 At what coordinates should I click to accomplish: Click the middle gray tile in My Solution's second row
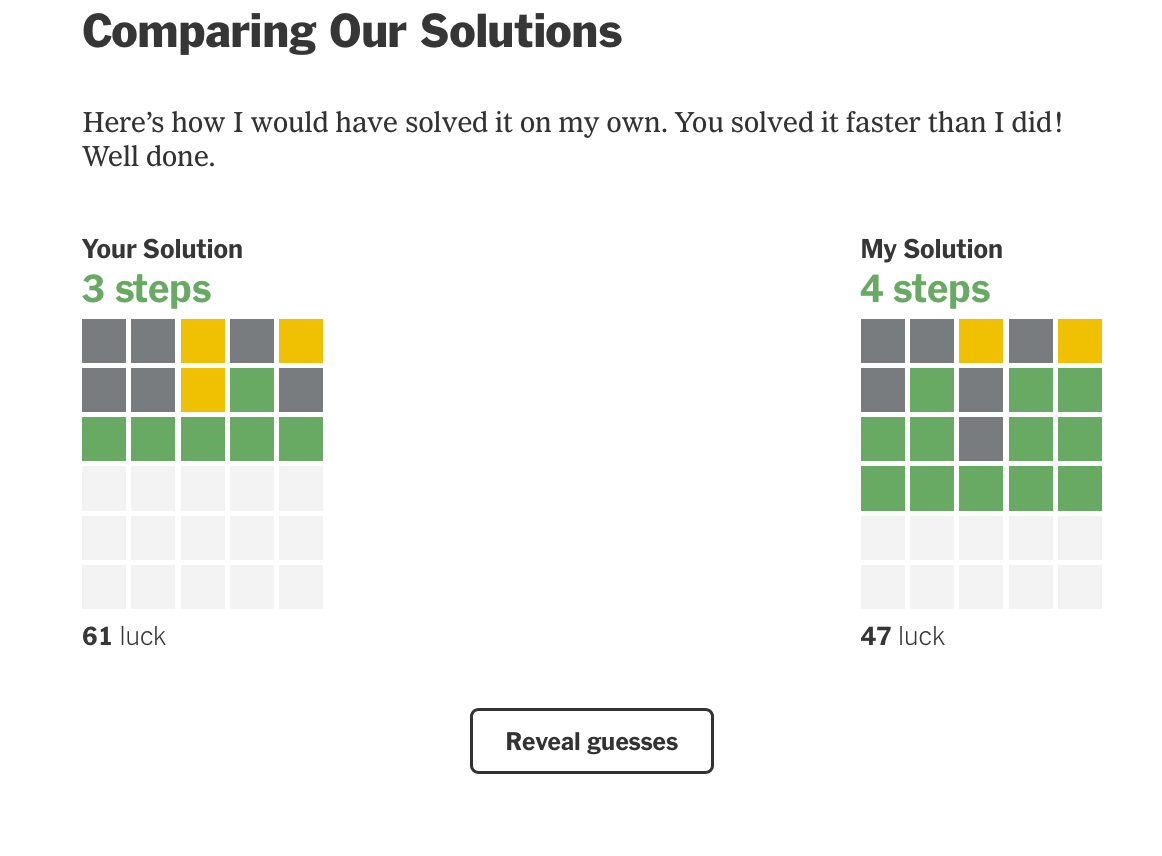(x=981, y=390)
